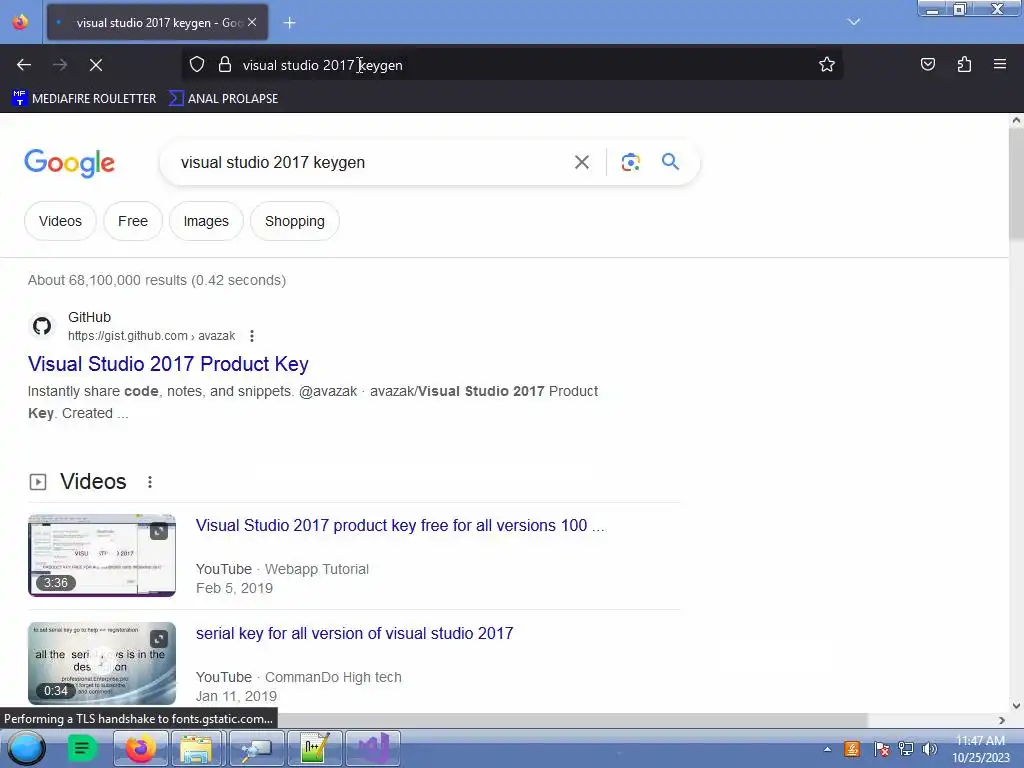
Task: Click YouTube · Webapp Tutorial source text
Action: 282,569
